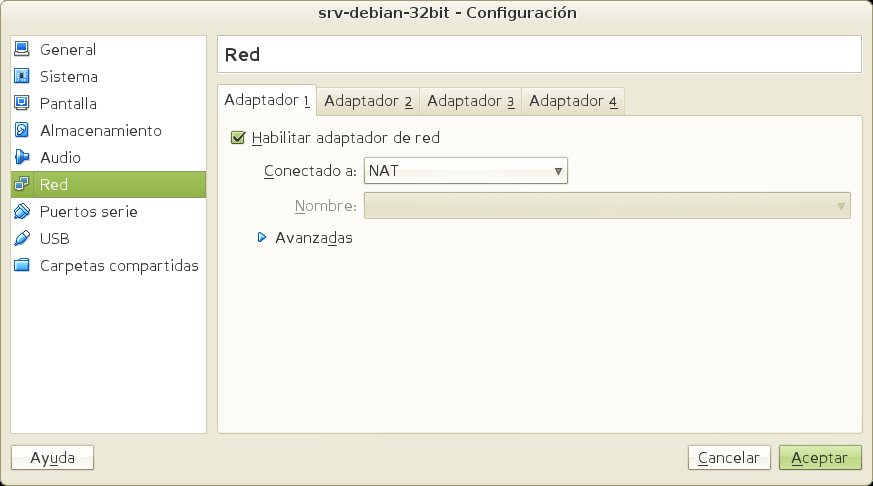Open Pantalla via its display icon

tap(22, 103)
